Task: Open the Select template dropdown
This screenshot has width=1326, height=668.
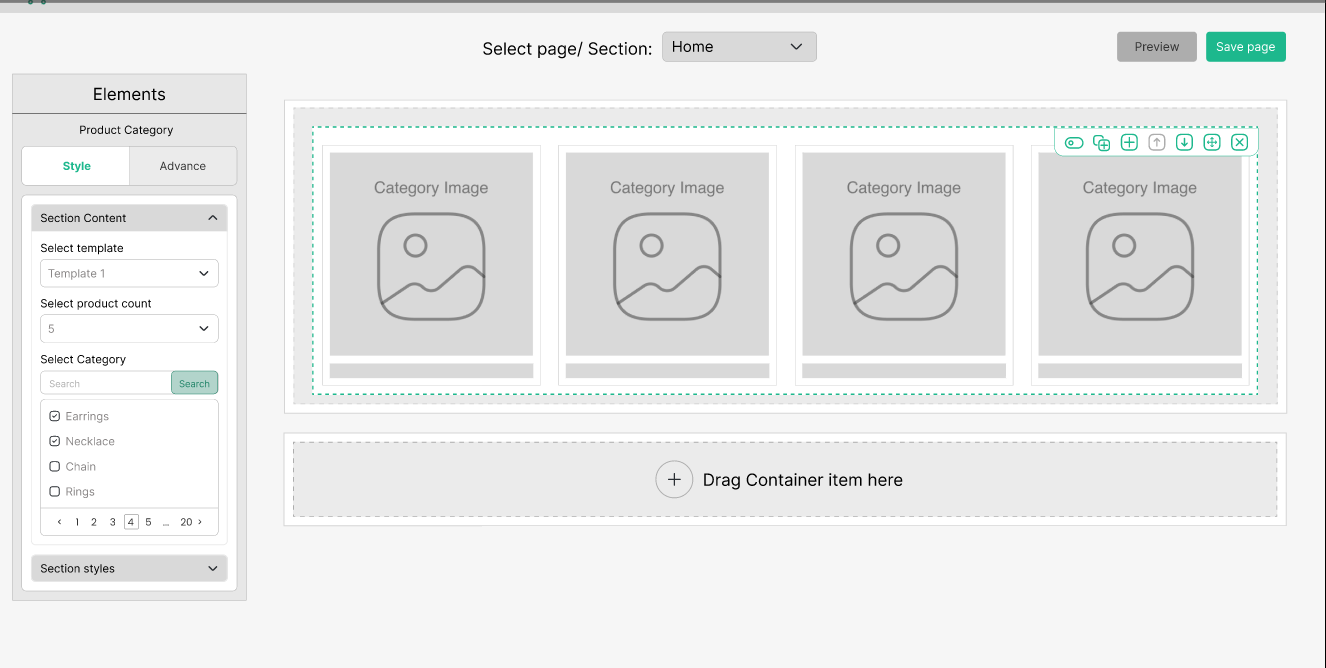Action: (x=129, y=273)
